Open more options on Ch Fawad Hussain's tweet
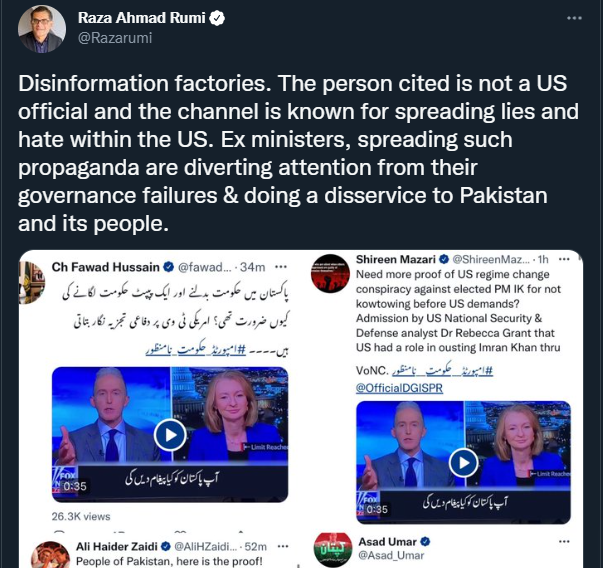This screenshot has width=603, height=568. coord(281,267)
